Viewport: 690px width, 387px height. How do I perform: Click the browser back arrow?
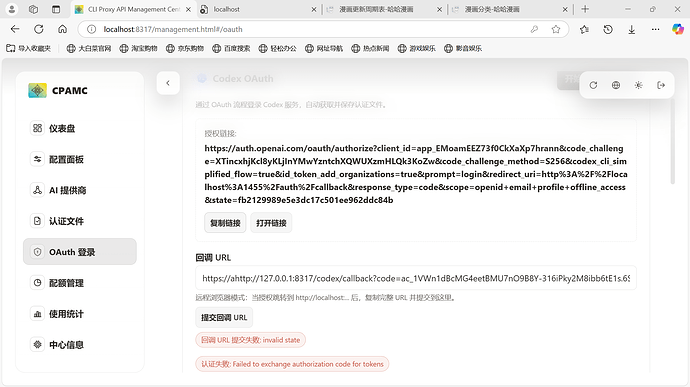coord(15,29)
